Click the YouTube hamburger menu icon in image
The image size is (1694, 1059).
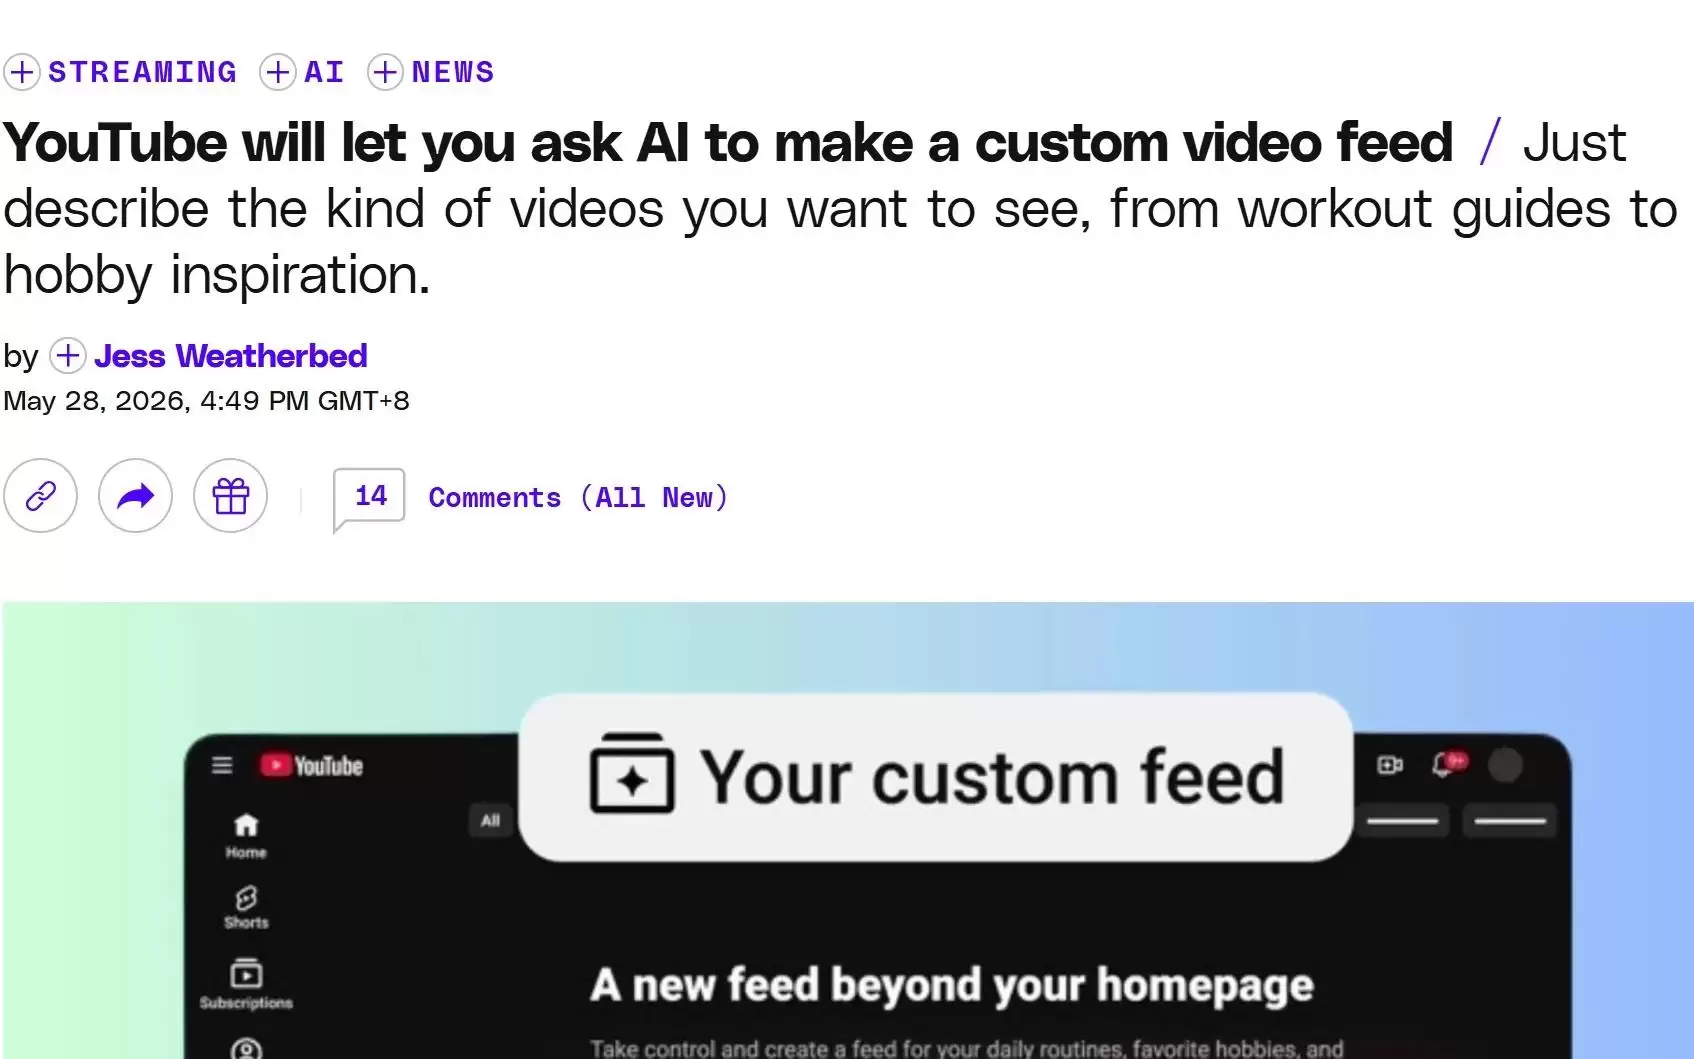[222, 765]
